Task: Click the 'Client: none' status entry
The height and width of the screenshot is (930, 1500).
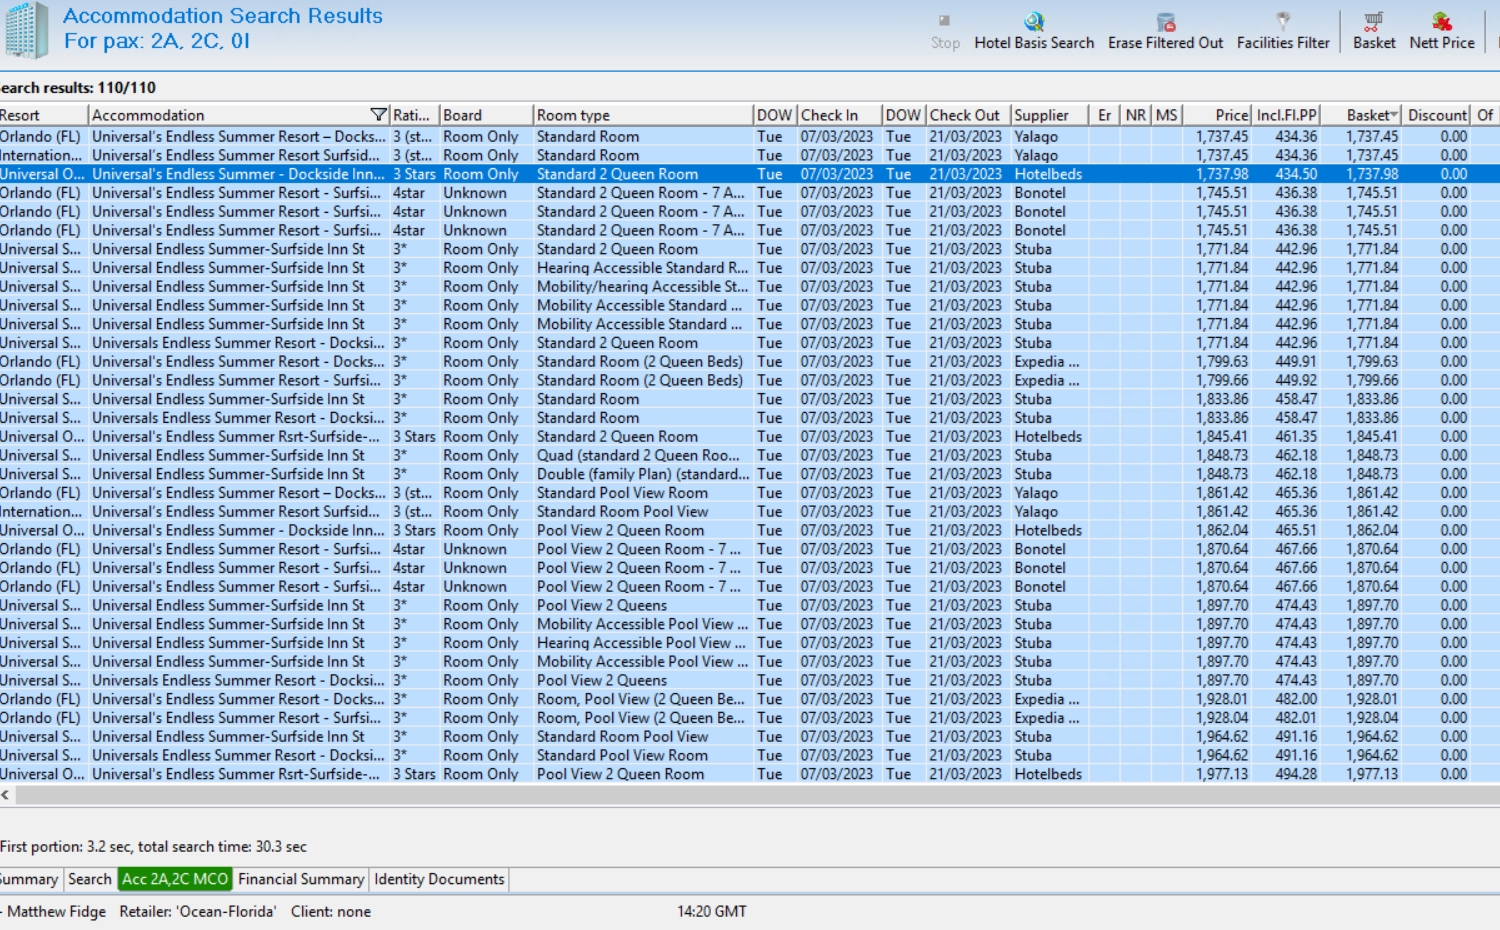Action: 331,911
